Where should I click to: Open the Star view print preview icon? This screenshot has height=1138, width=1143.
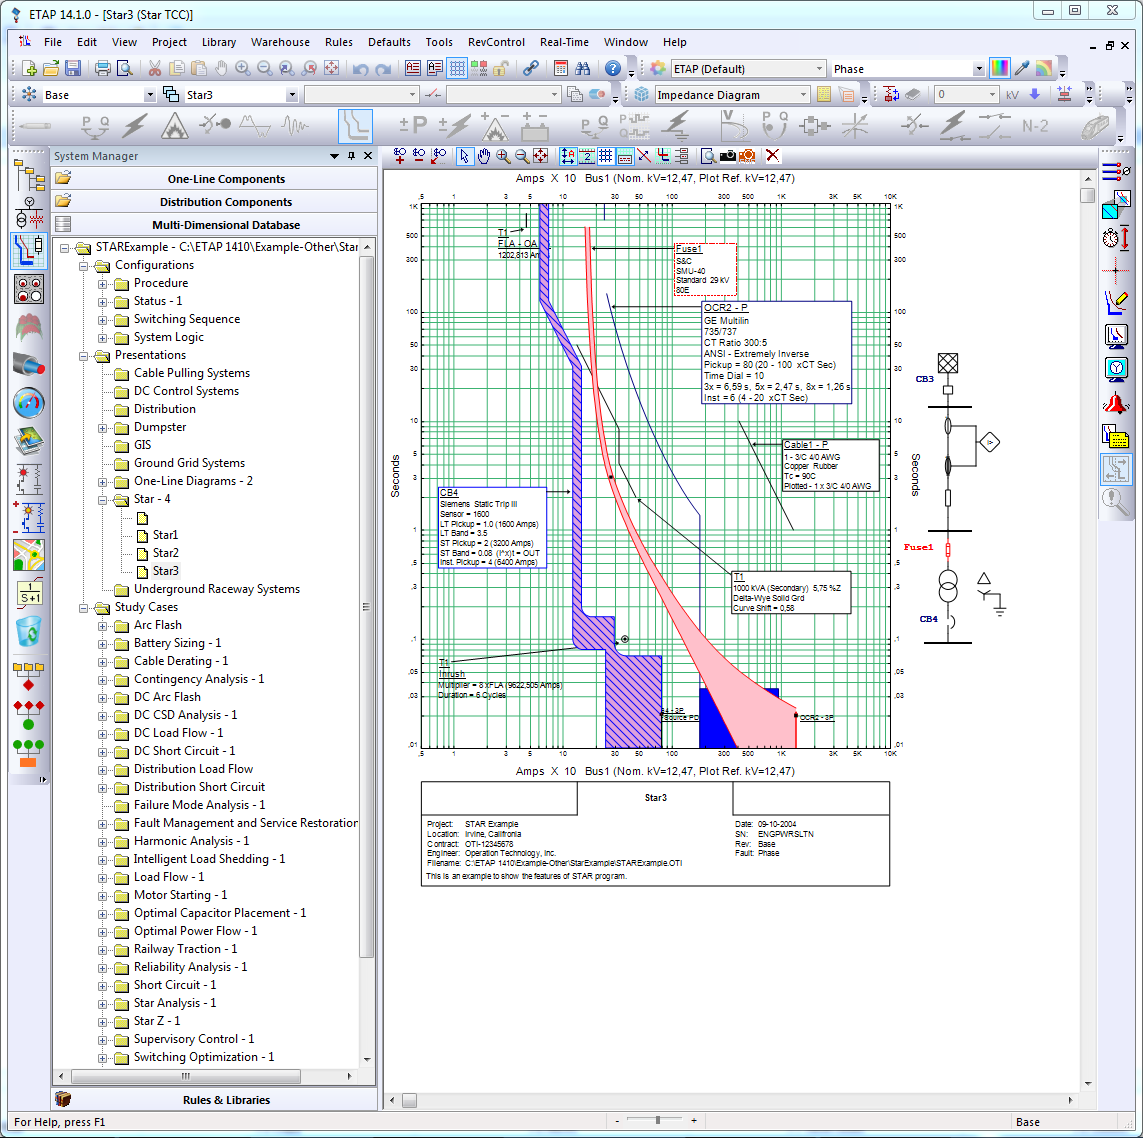click(x=708, y=155)
